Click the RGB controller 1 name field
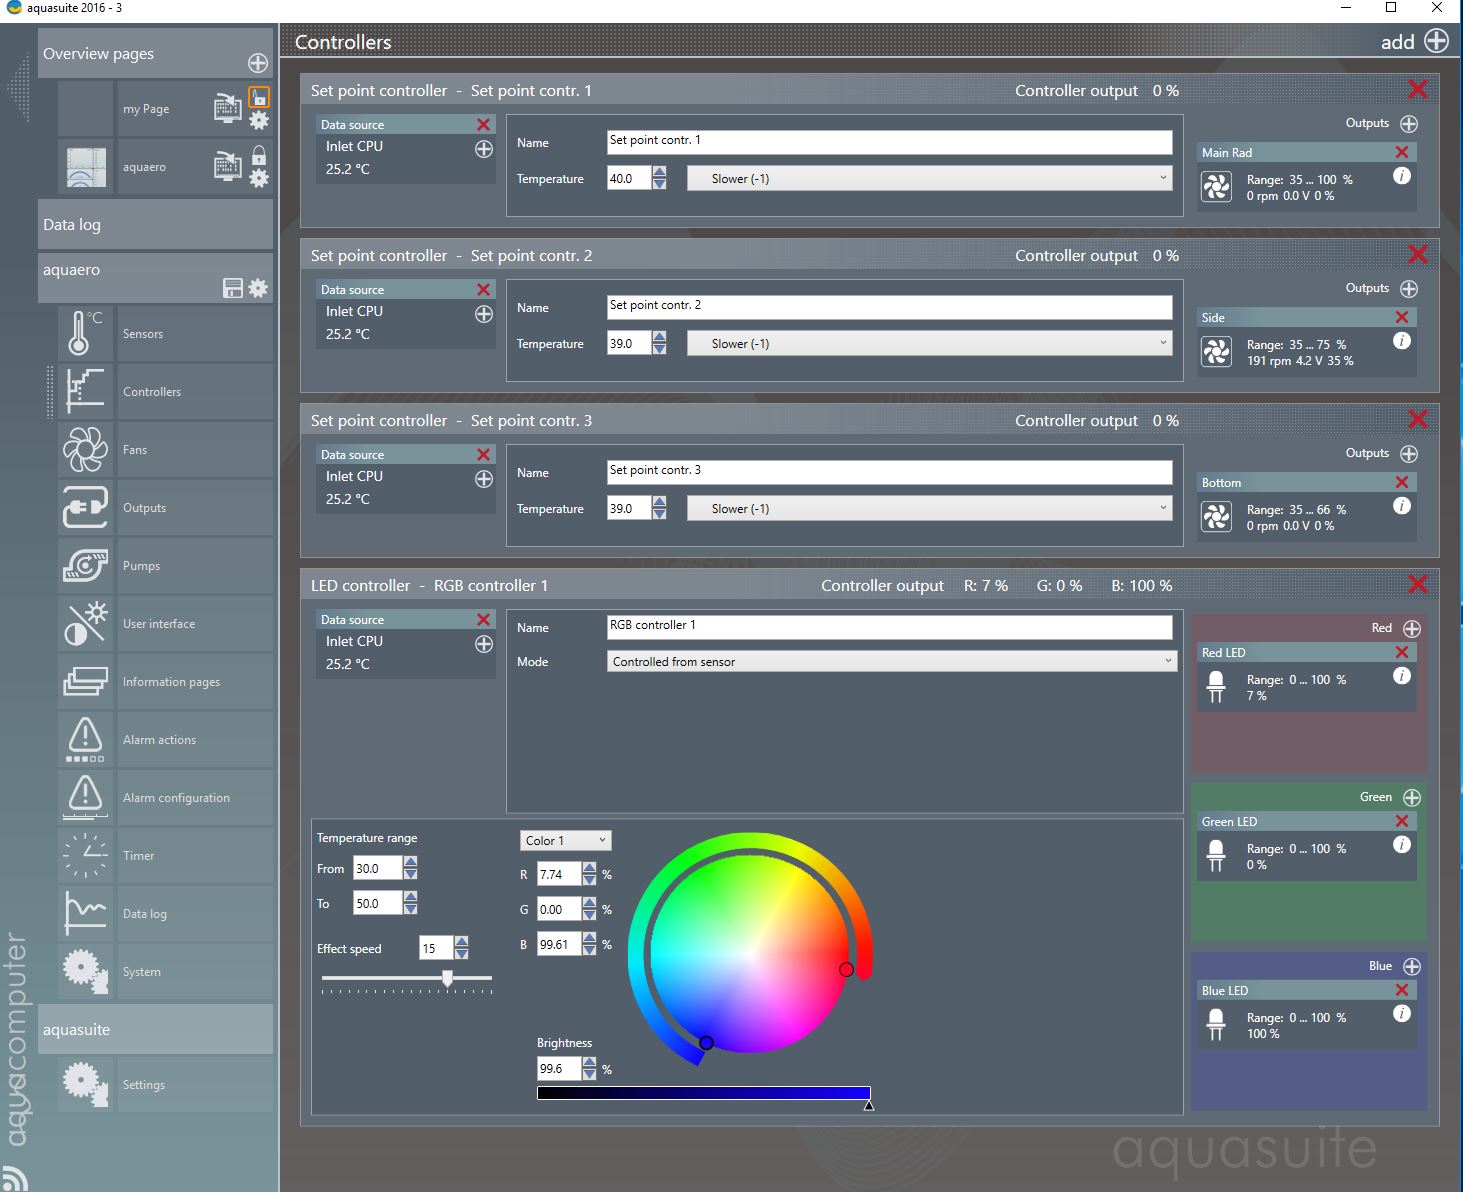Image resolution: width=1463 pixels, height=1192 pixels. (889, 626)
